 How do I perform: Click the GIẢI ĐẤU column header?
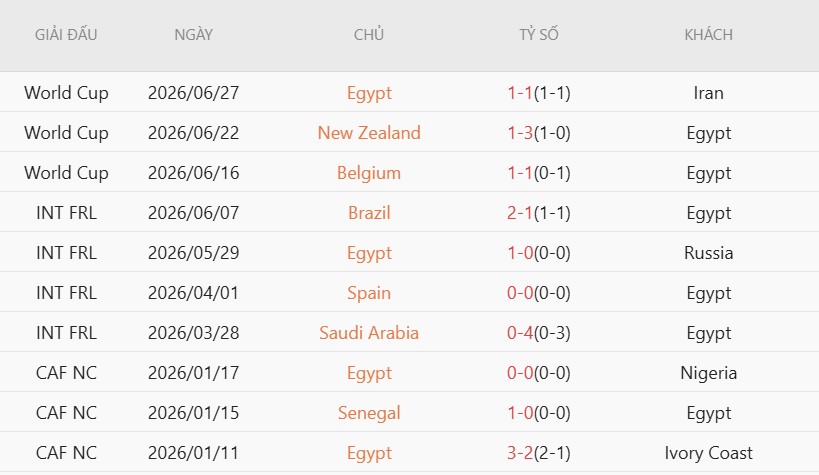(66, 34)
